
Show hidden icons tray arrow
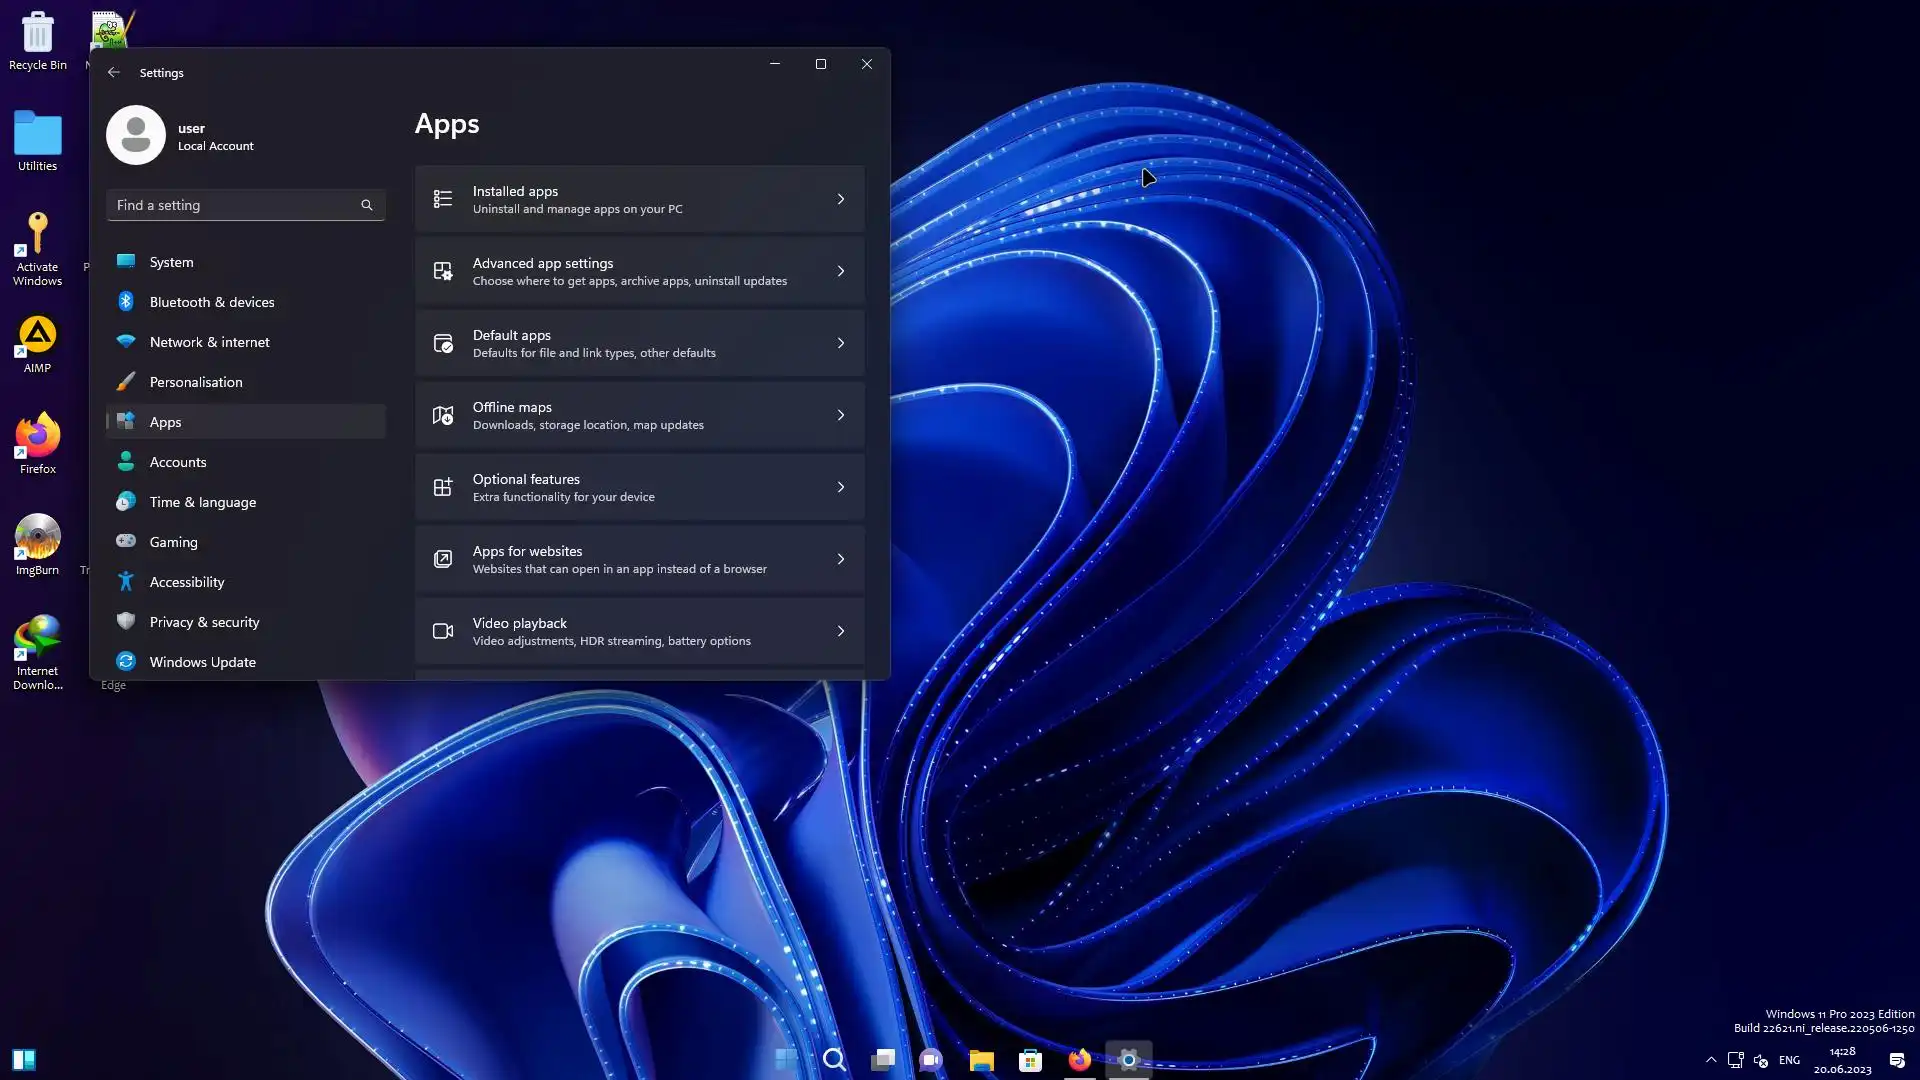pyautogui.click(x=1711, y=1060)
